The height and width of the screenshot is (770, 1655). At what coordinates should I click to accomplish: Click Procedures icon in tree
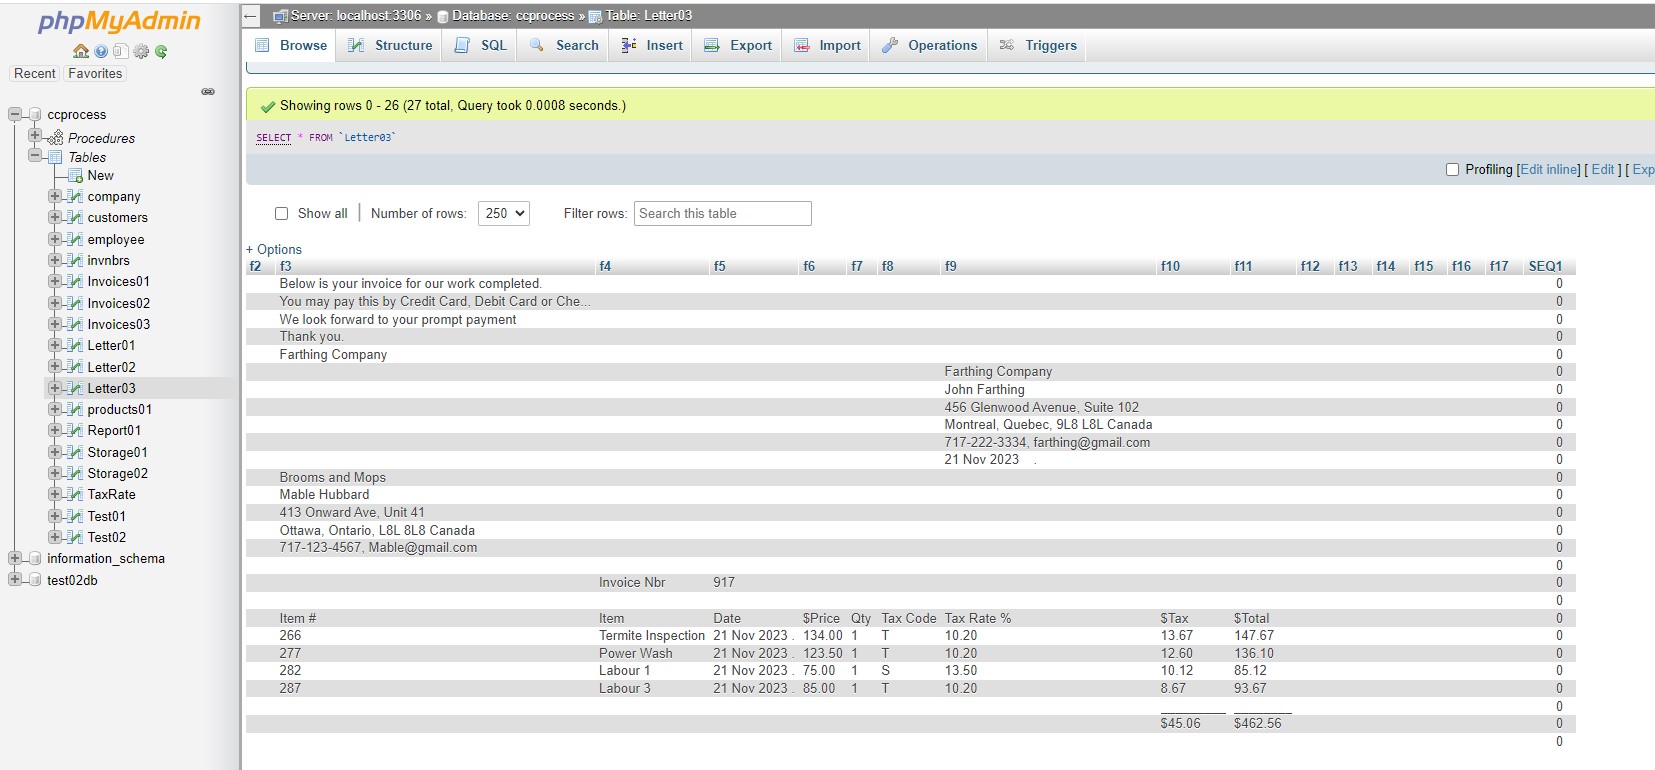55,138
